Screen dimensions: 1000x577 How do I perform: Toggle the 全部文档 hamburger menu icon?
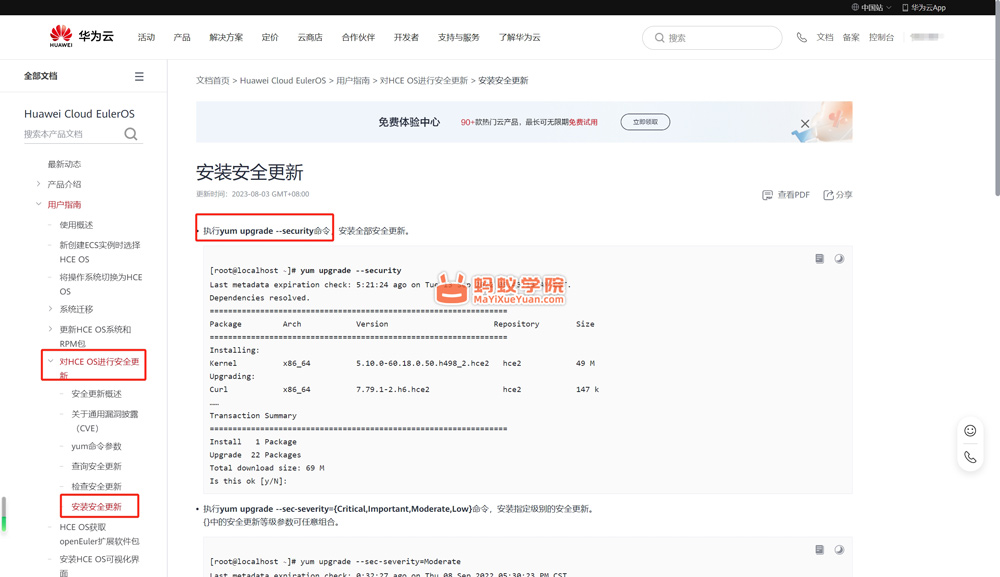click(x=139, y=77)
